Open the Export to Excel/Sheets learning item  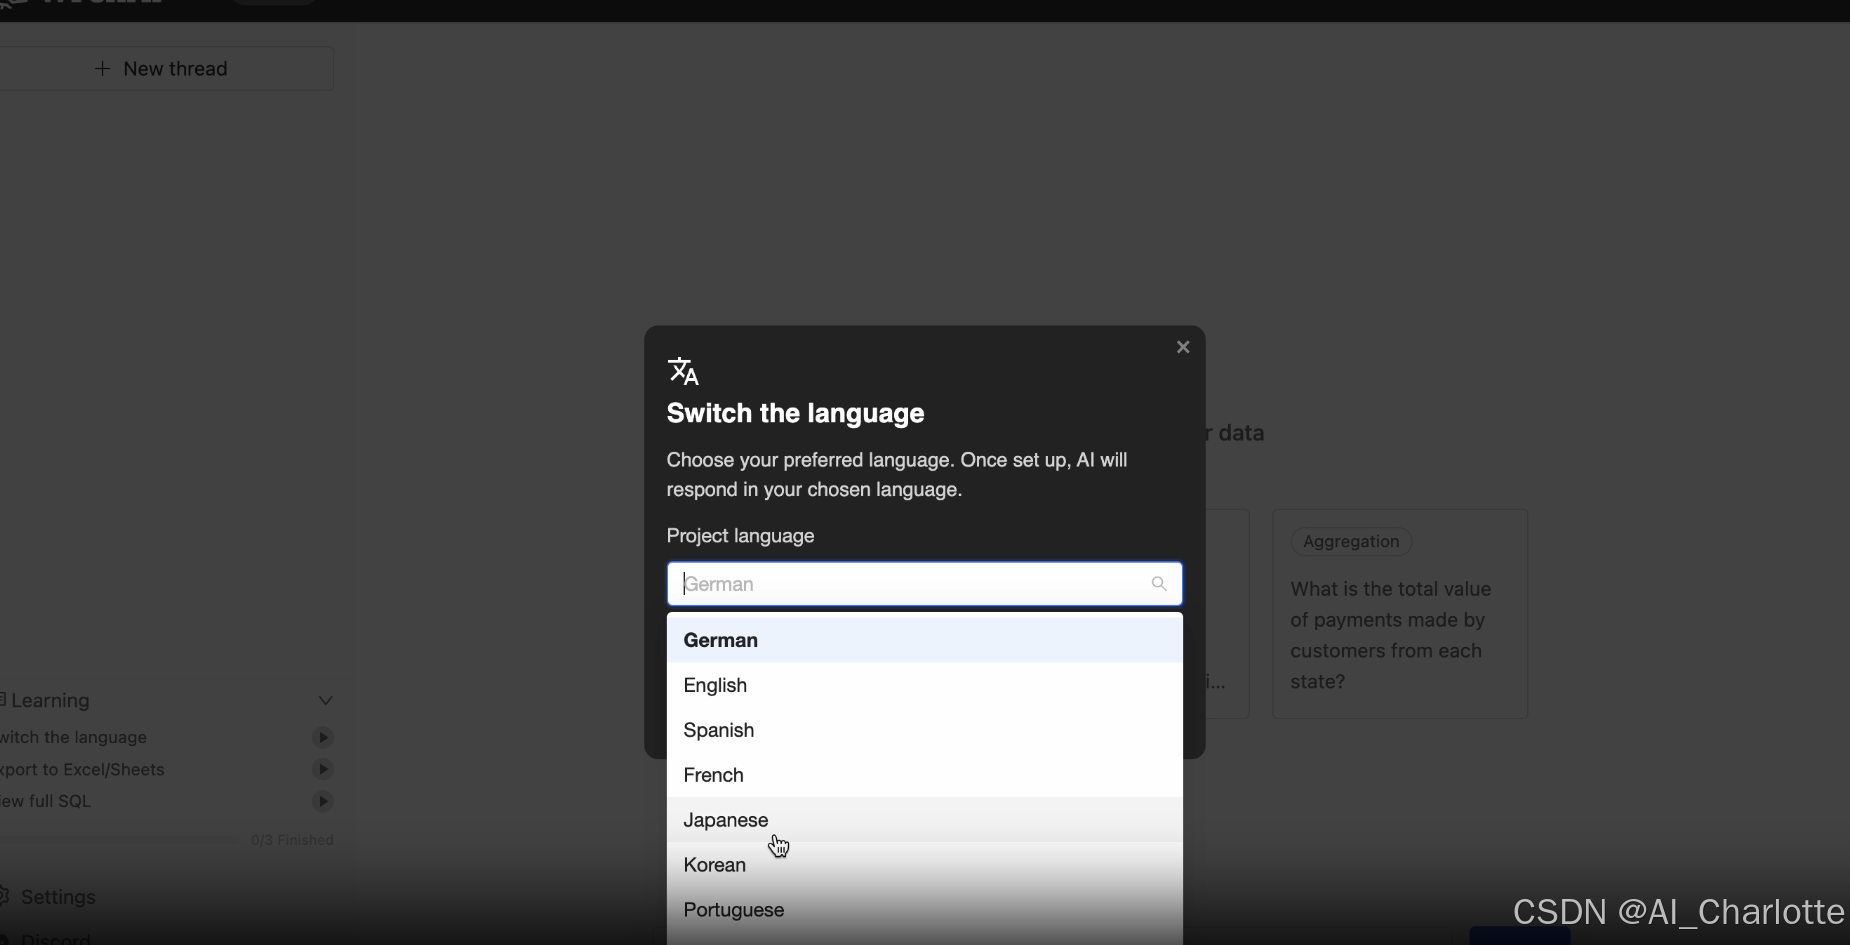pos(82,769)
